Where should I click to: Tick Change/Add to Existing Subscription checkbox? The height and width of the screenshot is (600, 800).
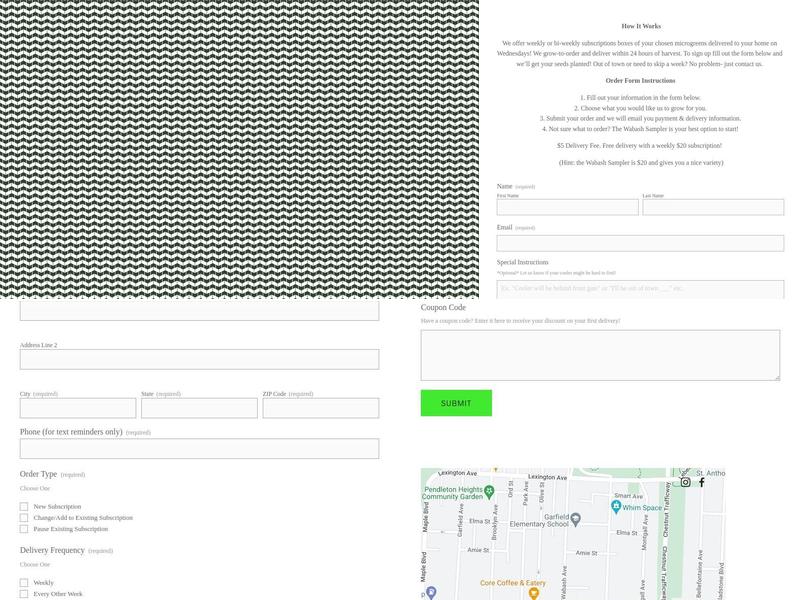(24, 518)
